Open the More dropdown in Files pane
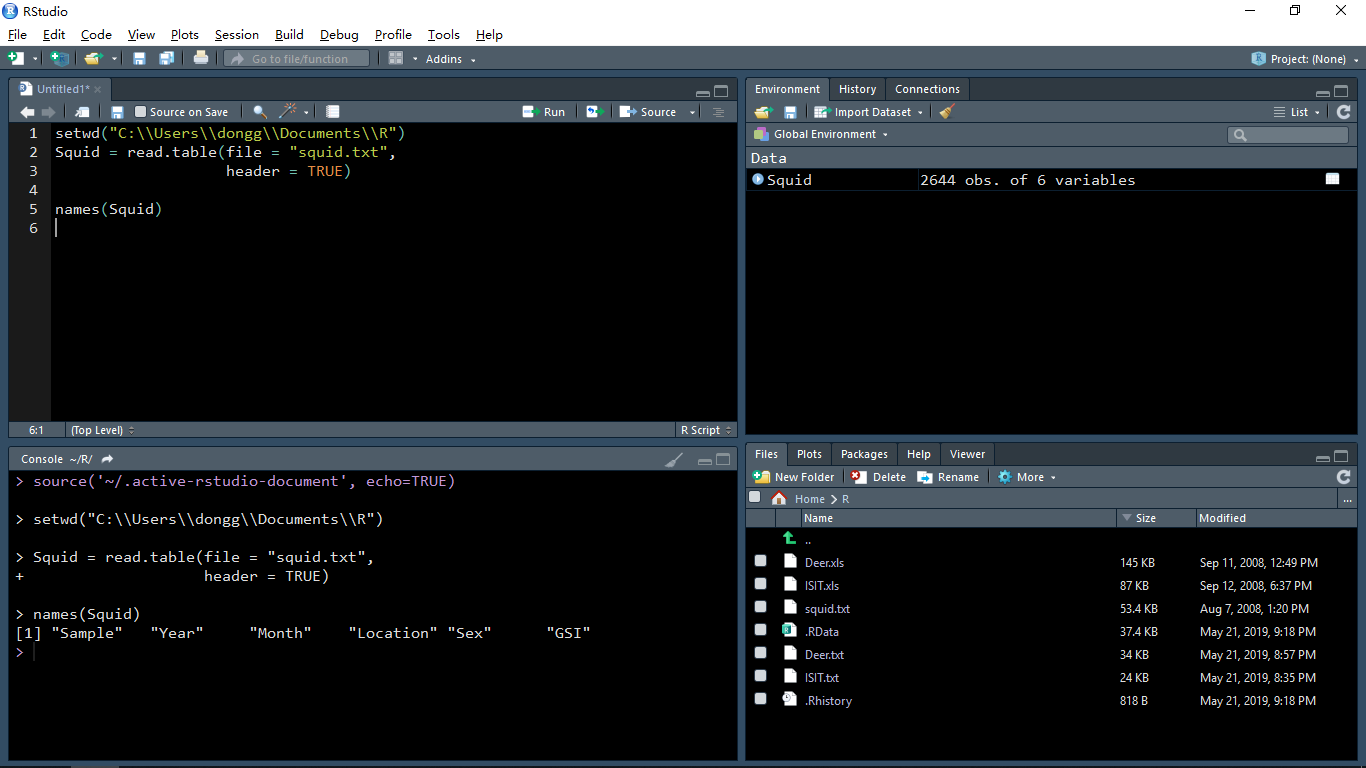This screenshot has height=768, width=1366. click(x=1027, y=477)
